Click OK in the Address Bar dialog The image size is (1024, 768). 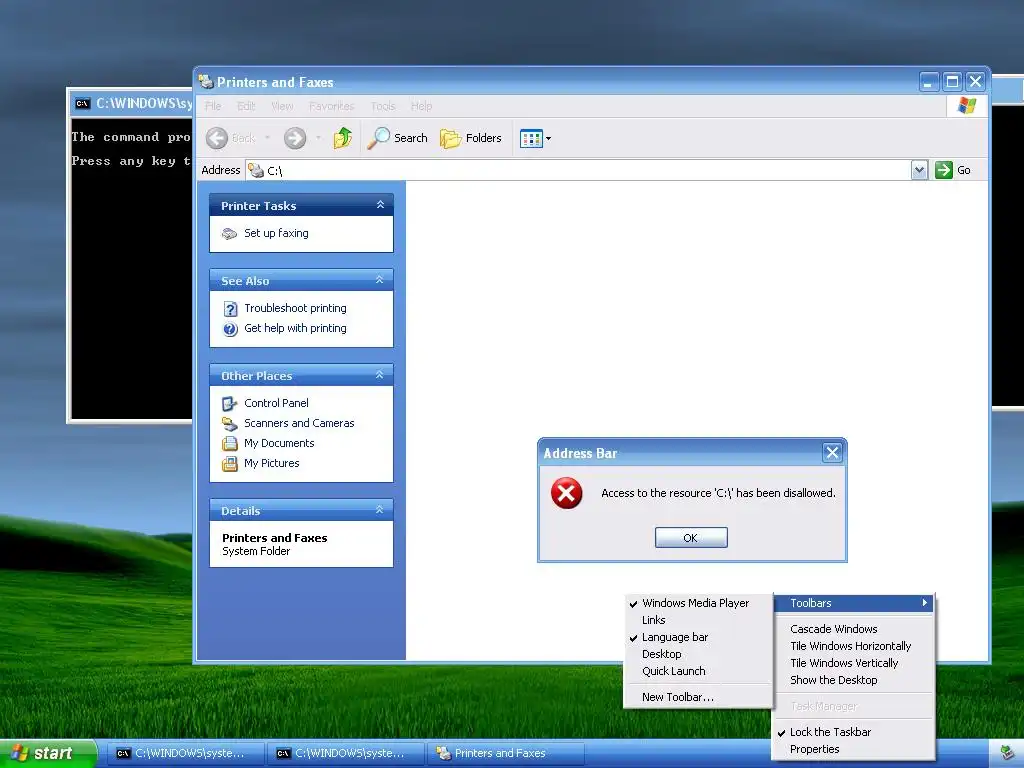click(691, 537)
